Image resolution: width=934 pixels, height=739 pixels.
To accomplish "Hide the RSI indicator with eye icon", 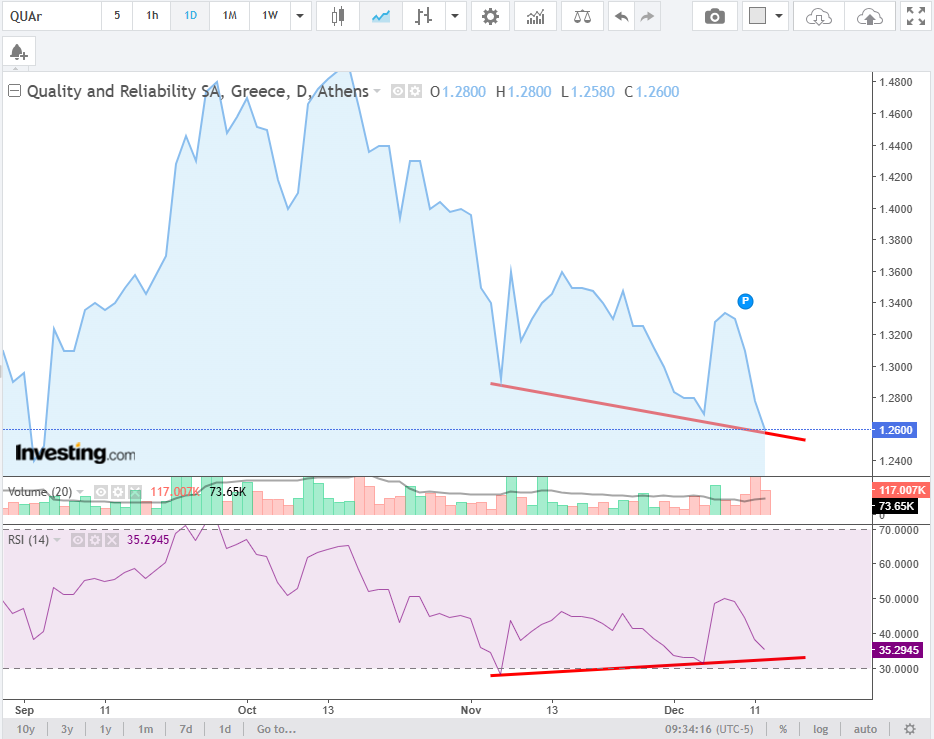I will pyautogui.click(x=78, y=540).
